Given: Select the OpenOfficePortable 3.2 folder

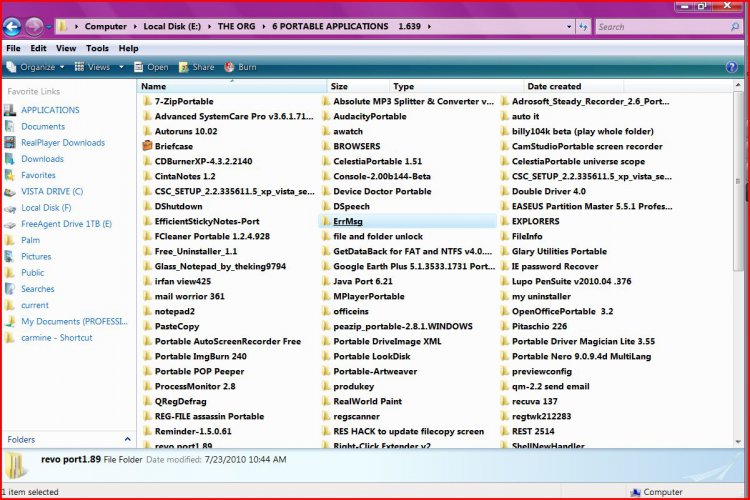Looking at the screenshot, I should [562, 311].
